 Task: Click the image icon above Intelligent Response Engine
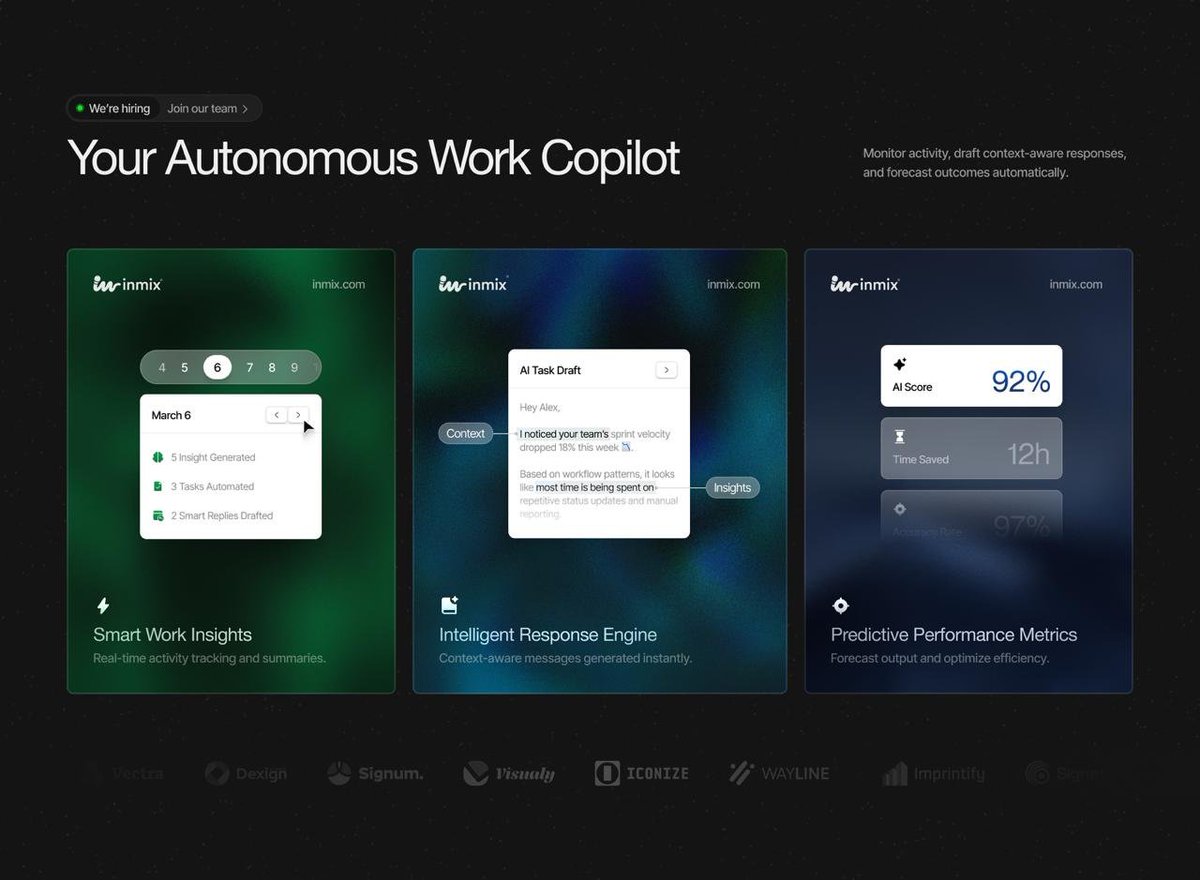tap(449, 605)
